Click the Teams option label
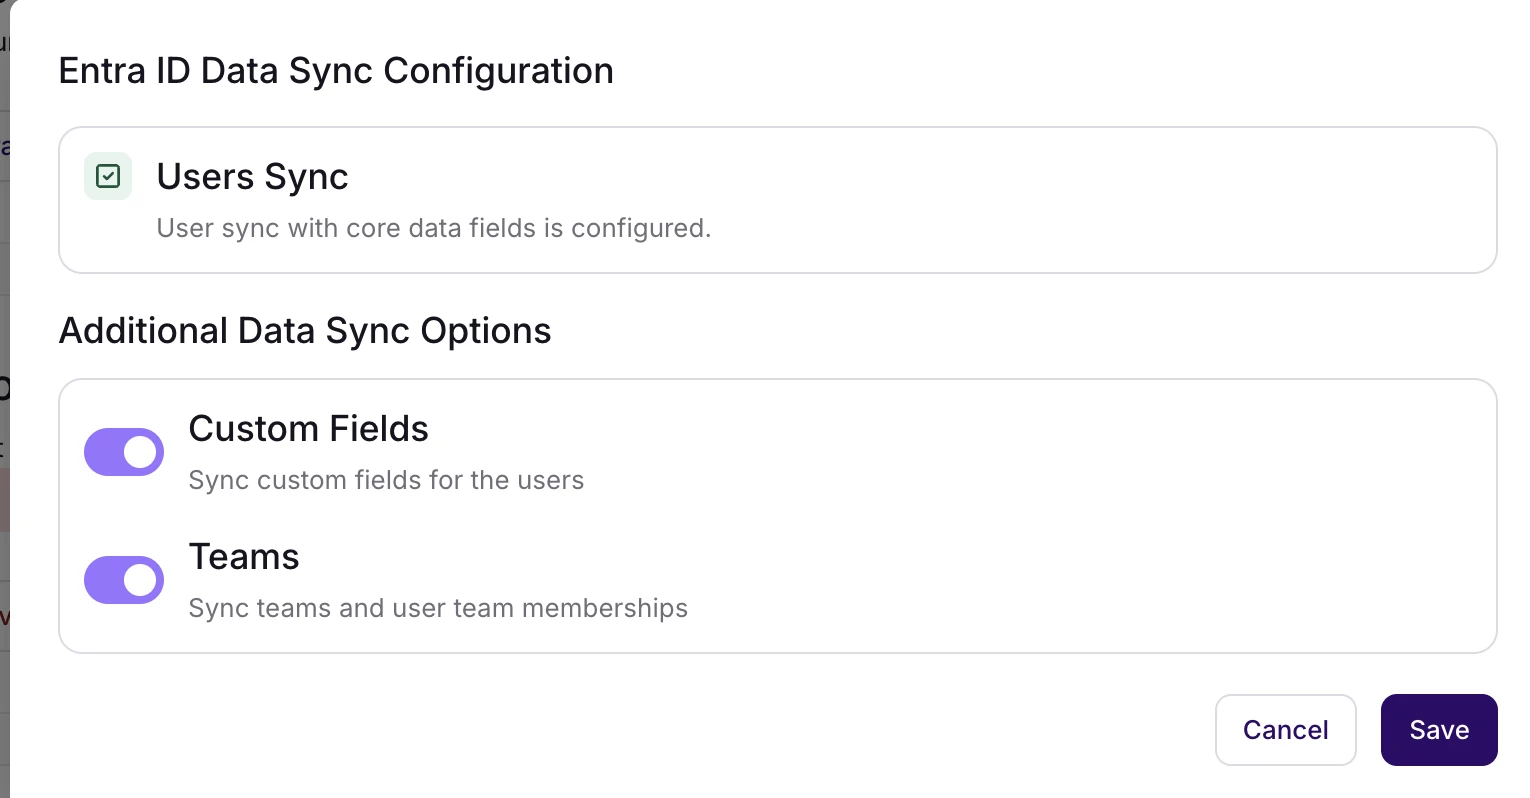 [244, 557]
